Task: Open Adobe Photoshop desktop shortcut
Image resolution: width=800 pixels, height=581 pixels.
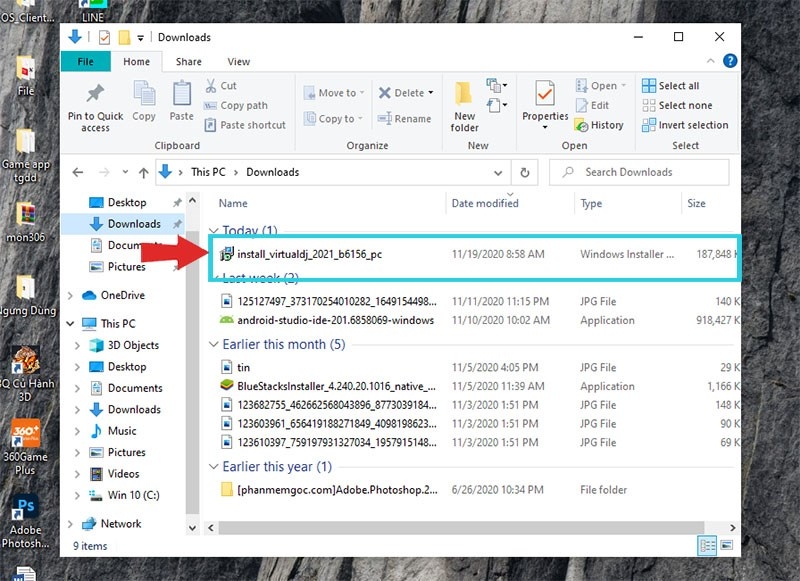Action: tap(26, 520)
